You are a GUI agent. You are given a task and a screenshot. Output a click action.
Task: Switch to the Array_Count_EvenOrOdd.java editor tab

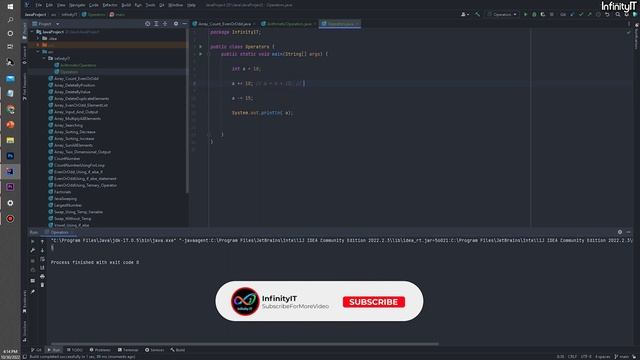224,24
